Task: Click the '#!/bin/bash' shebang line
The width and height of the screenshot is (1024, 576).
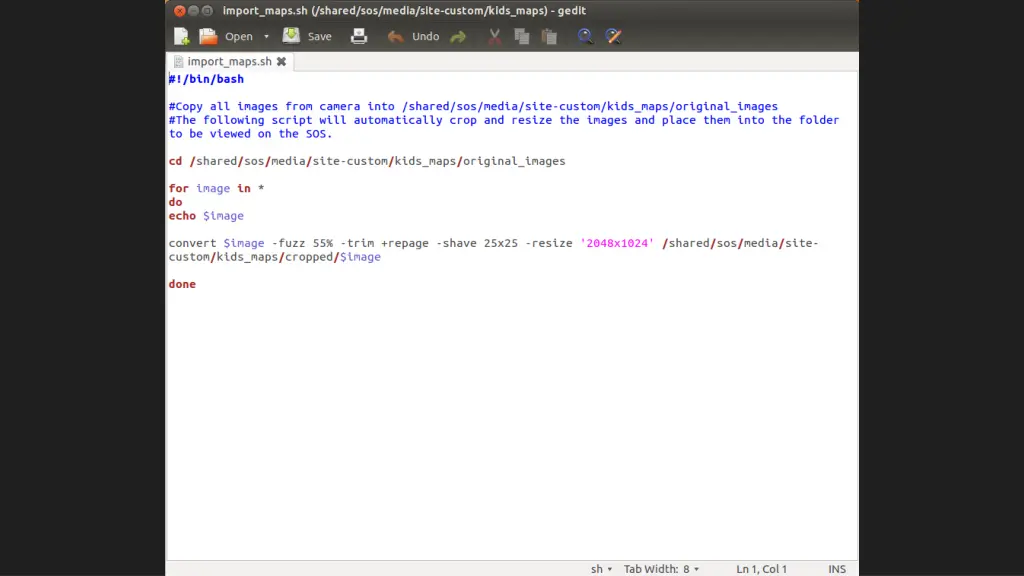Action: pyautogui.click(x=206, y=79)
